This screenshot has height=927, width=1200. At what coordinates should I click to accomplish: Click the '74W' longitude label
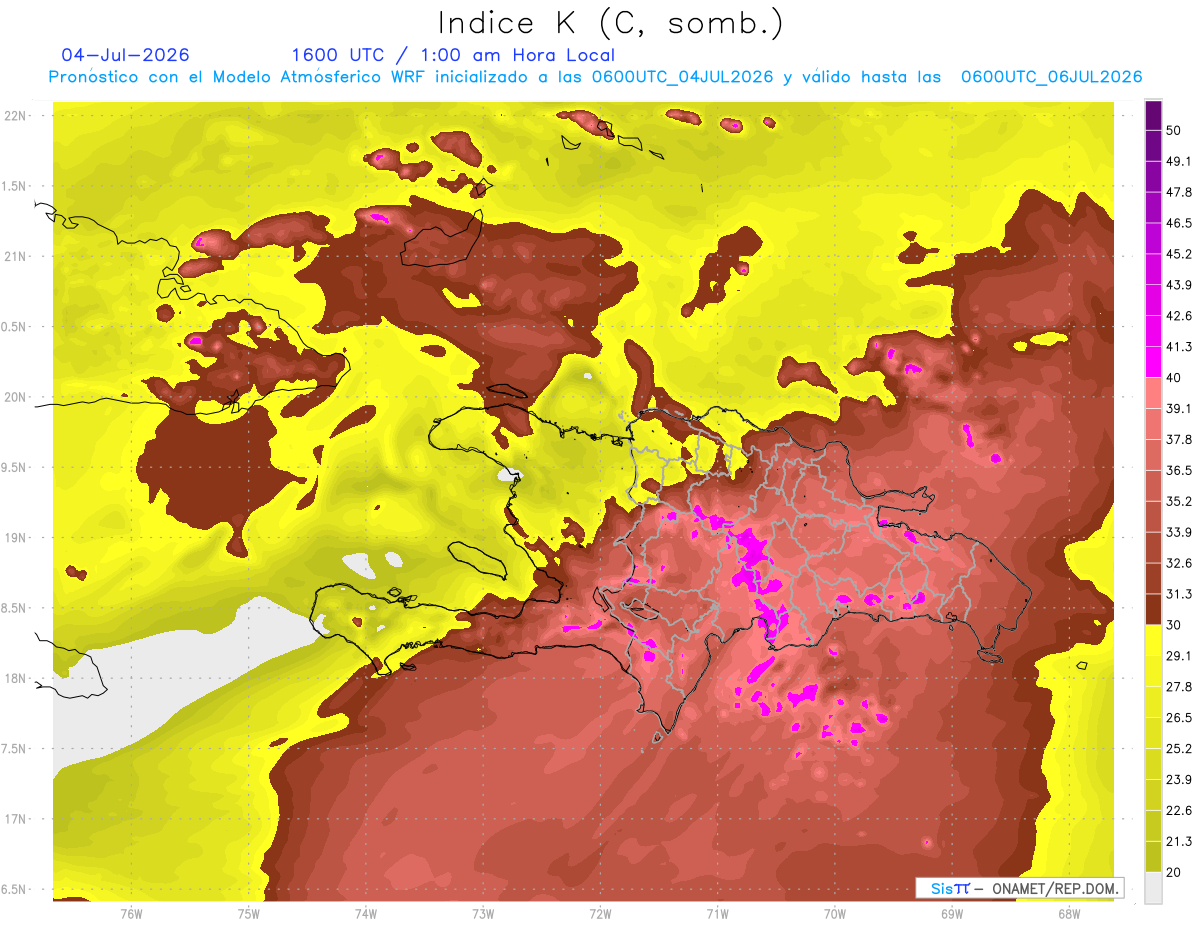(x=366, y=913)
